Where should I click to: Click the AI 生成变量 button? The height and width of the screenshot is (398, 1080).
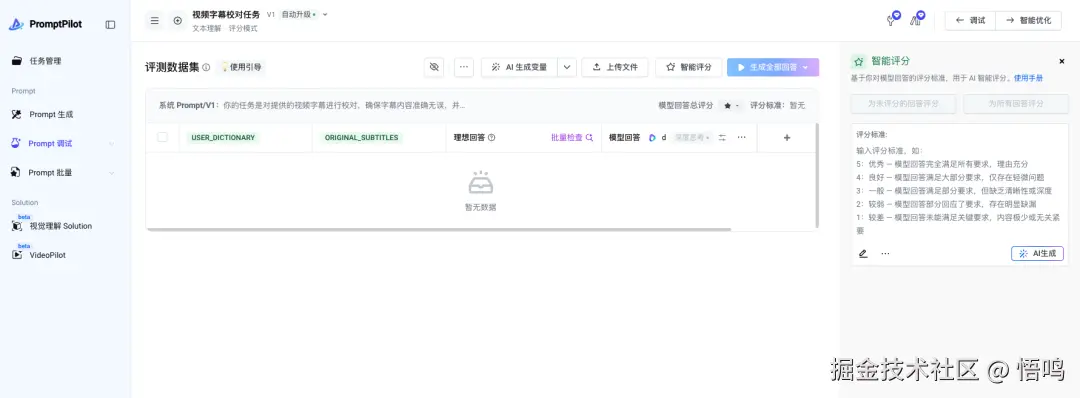[x=519, y=67]
